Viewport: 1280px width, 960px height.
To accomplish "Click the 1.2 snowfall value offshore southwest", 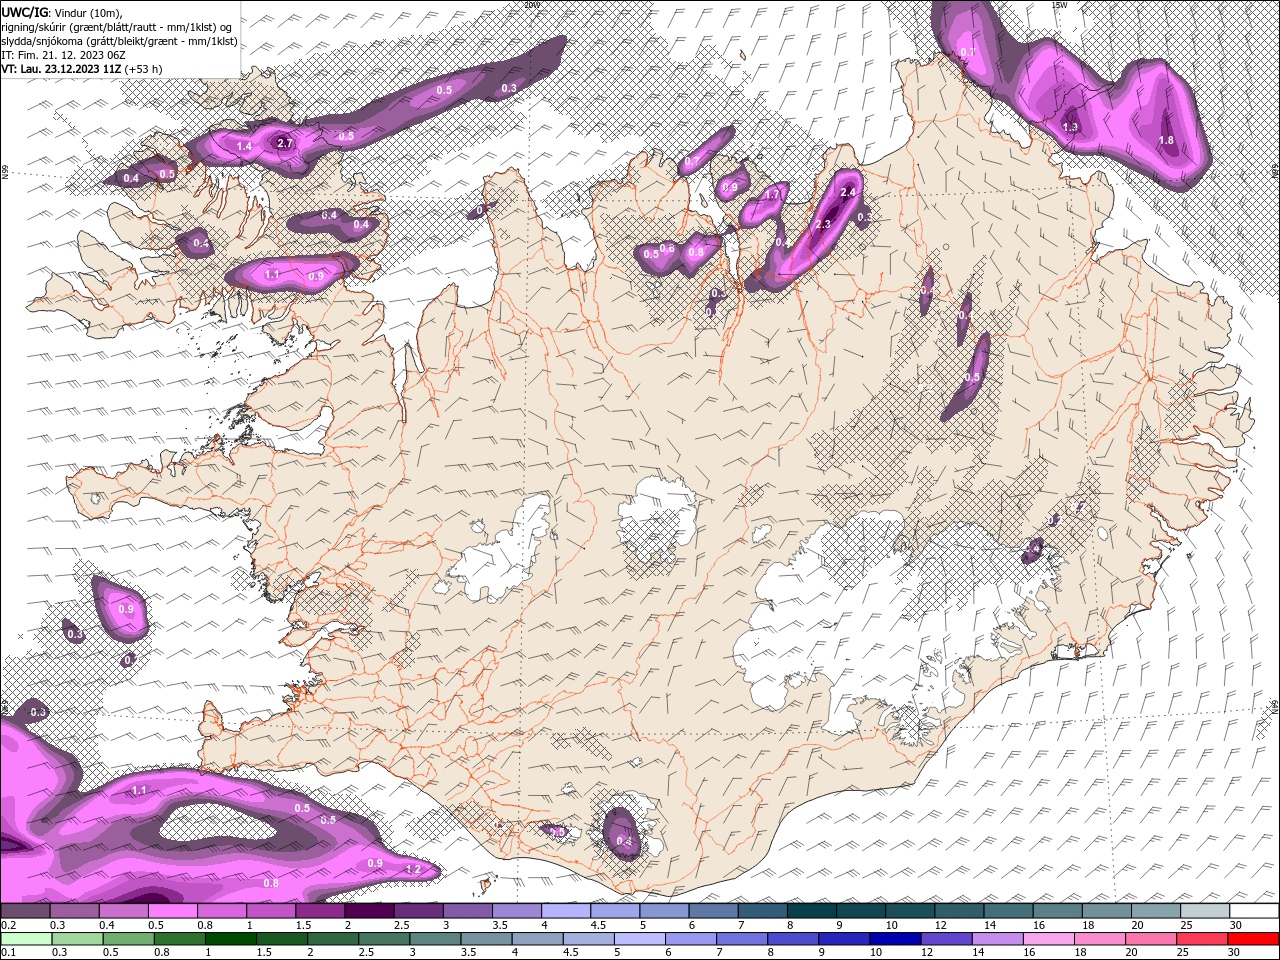I will tap(413, 869).
